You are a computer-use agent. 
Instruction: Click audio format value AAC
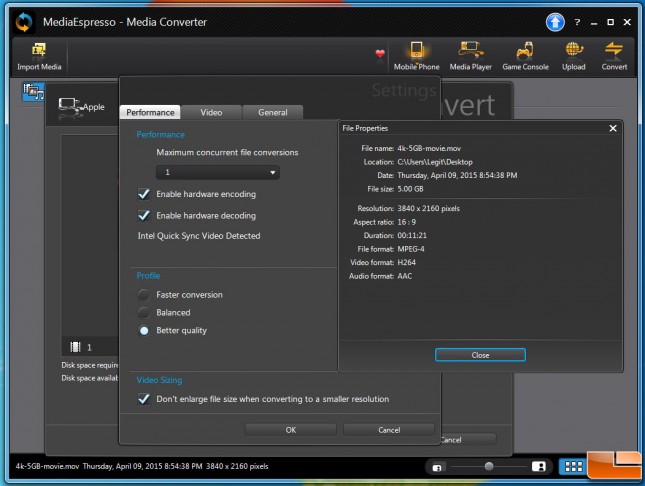tap(404, 276)
